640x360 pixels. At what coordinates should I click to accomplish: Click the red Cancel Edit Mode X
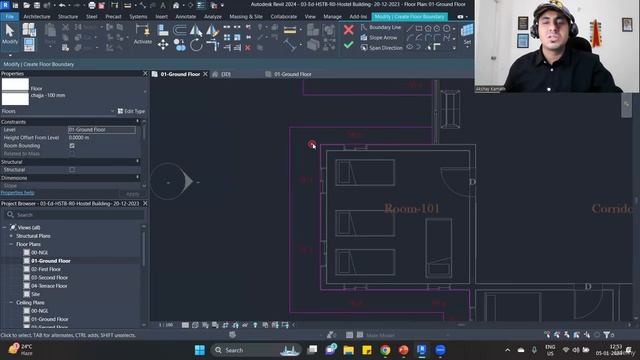coord(348,30)
